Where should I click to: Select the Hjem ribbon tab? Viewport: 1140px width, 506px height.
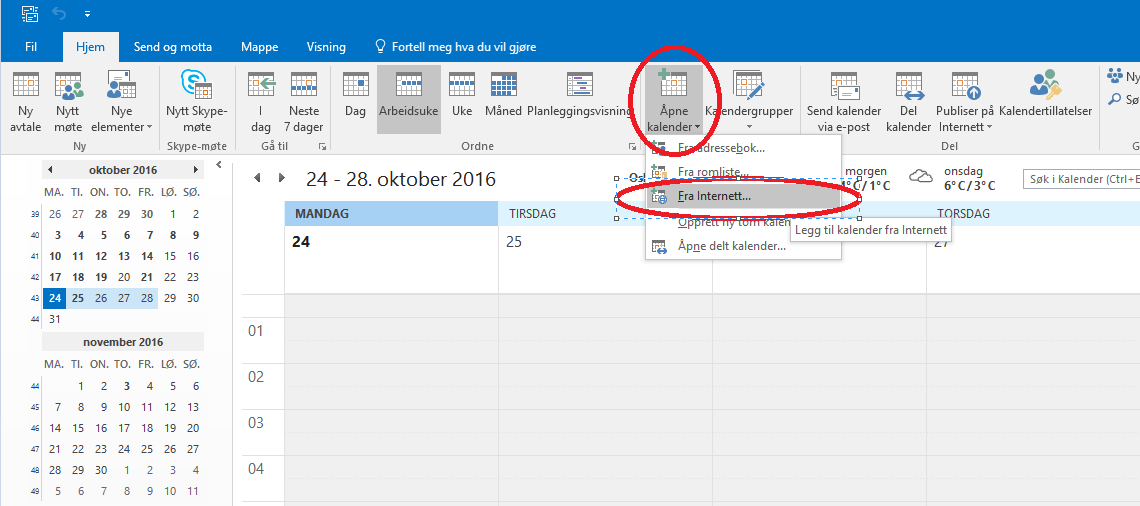[90, 47]
